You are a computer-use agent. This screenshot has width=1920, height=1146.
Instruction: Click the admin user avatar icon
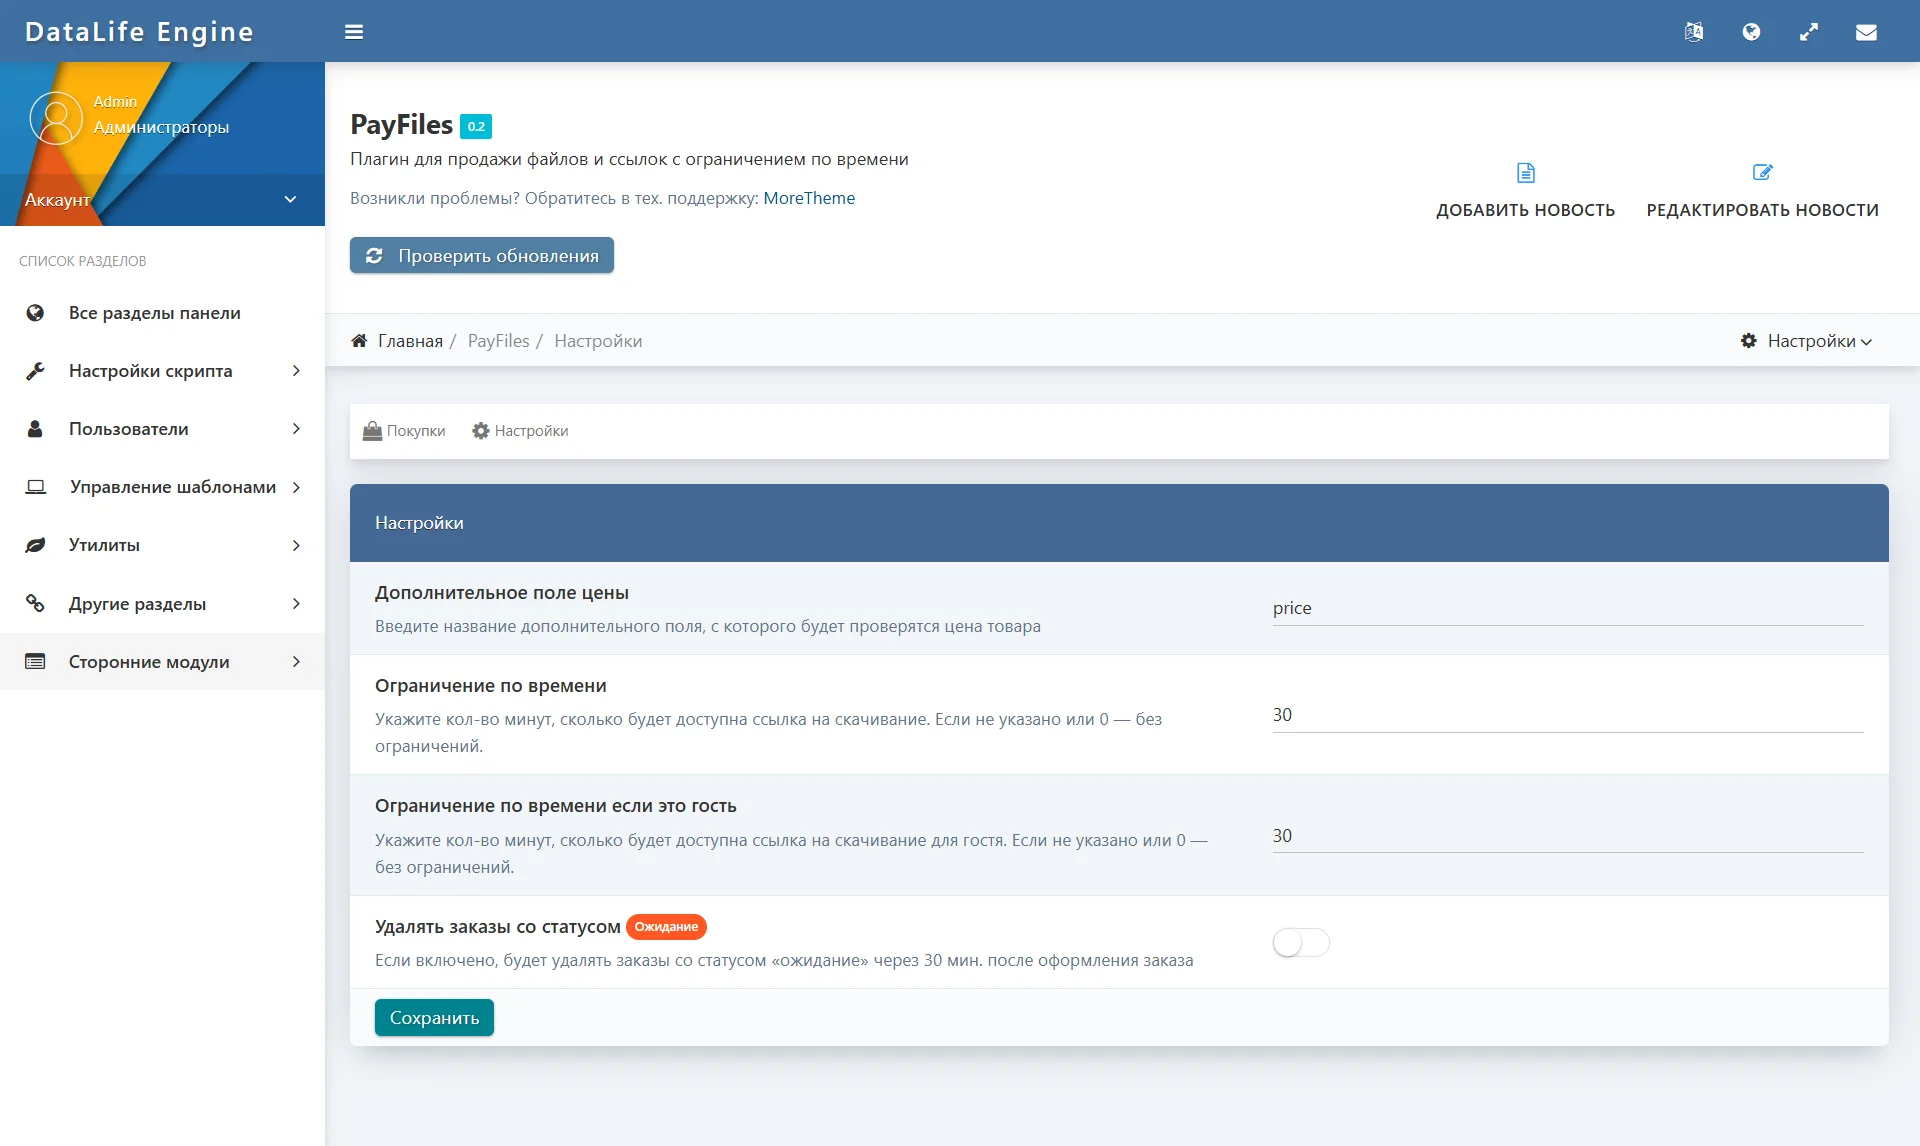pos(56,117)
